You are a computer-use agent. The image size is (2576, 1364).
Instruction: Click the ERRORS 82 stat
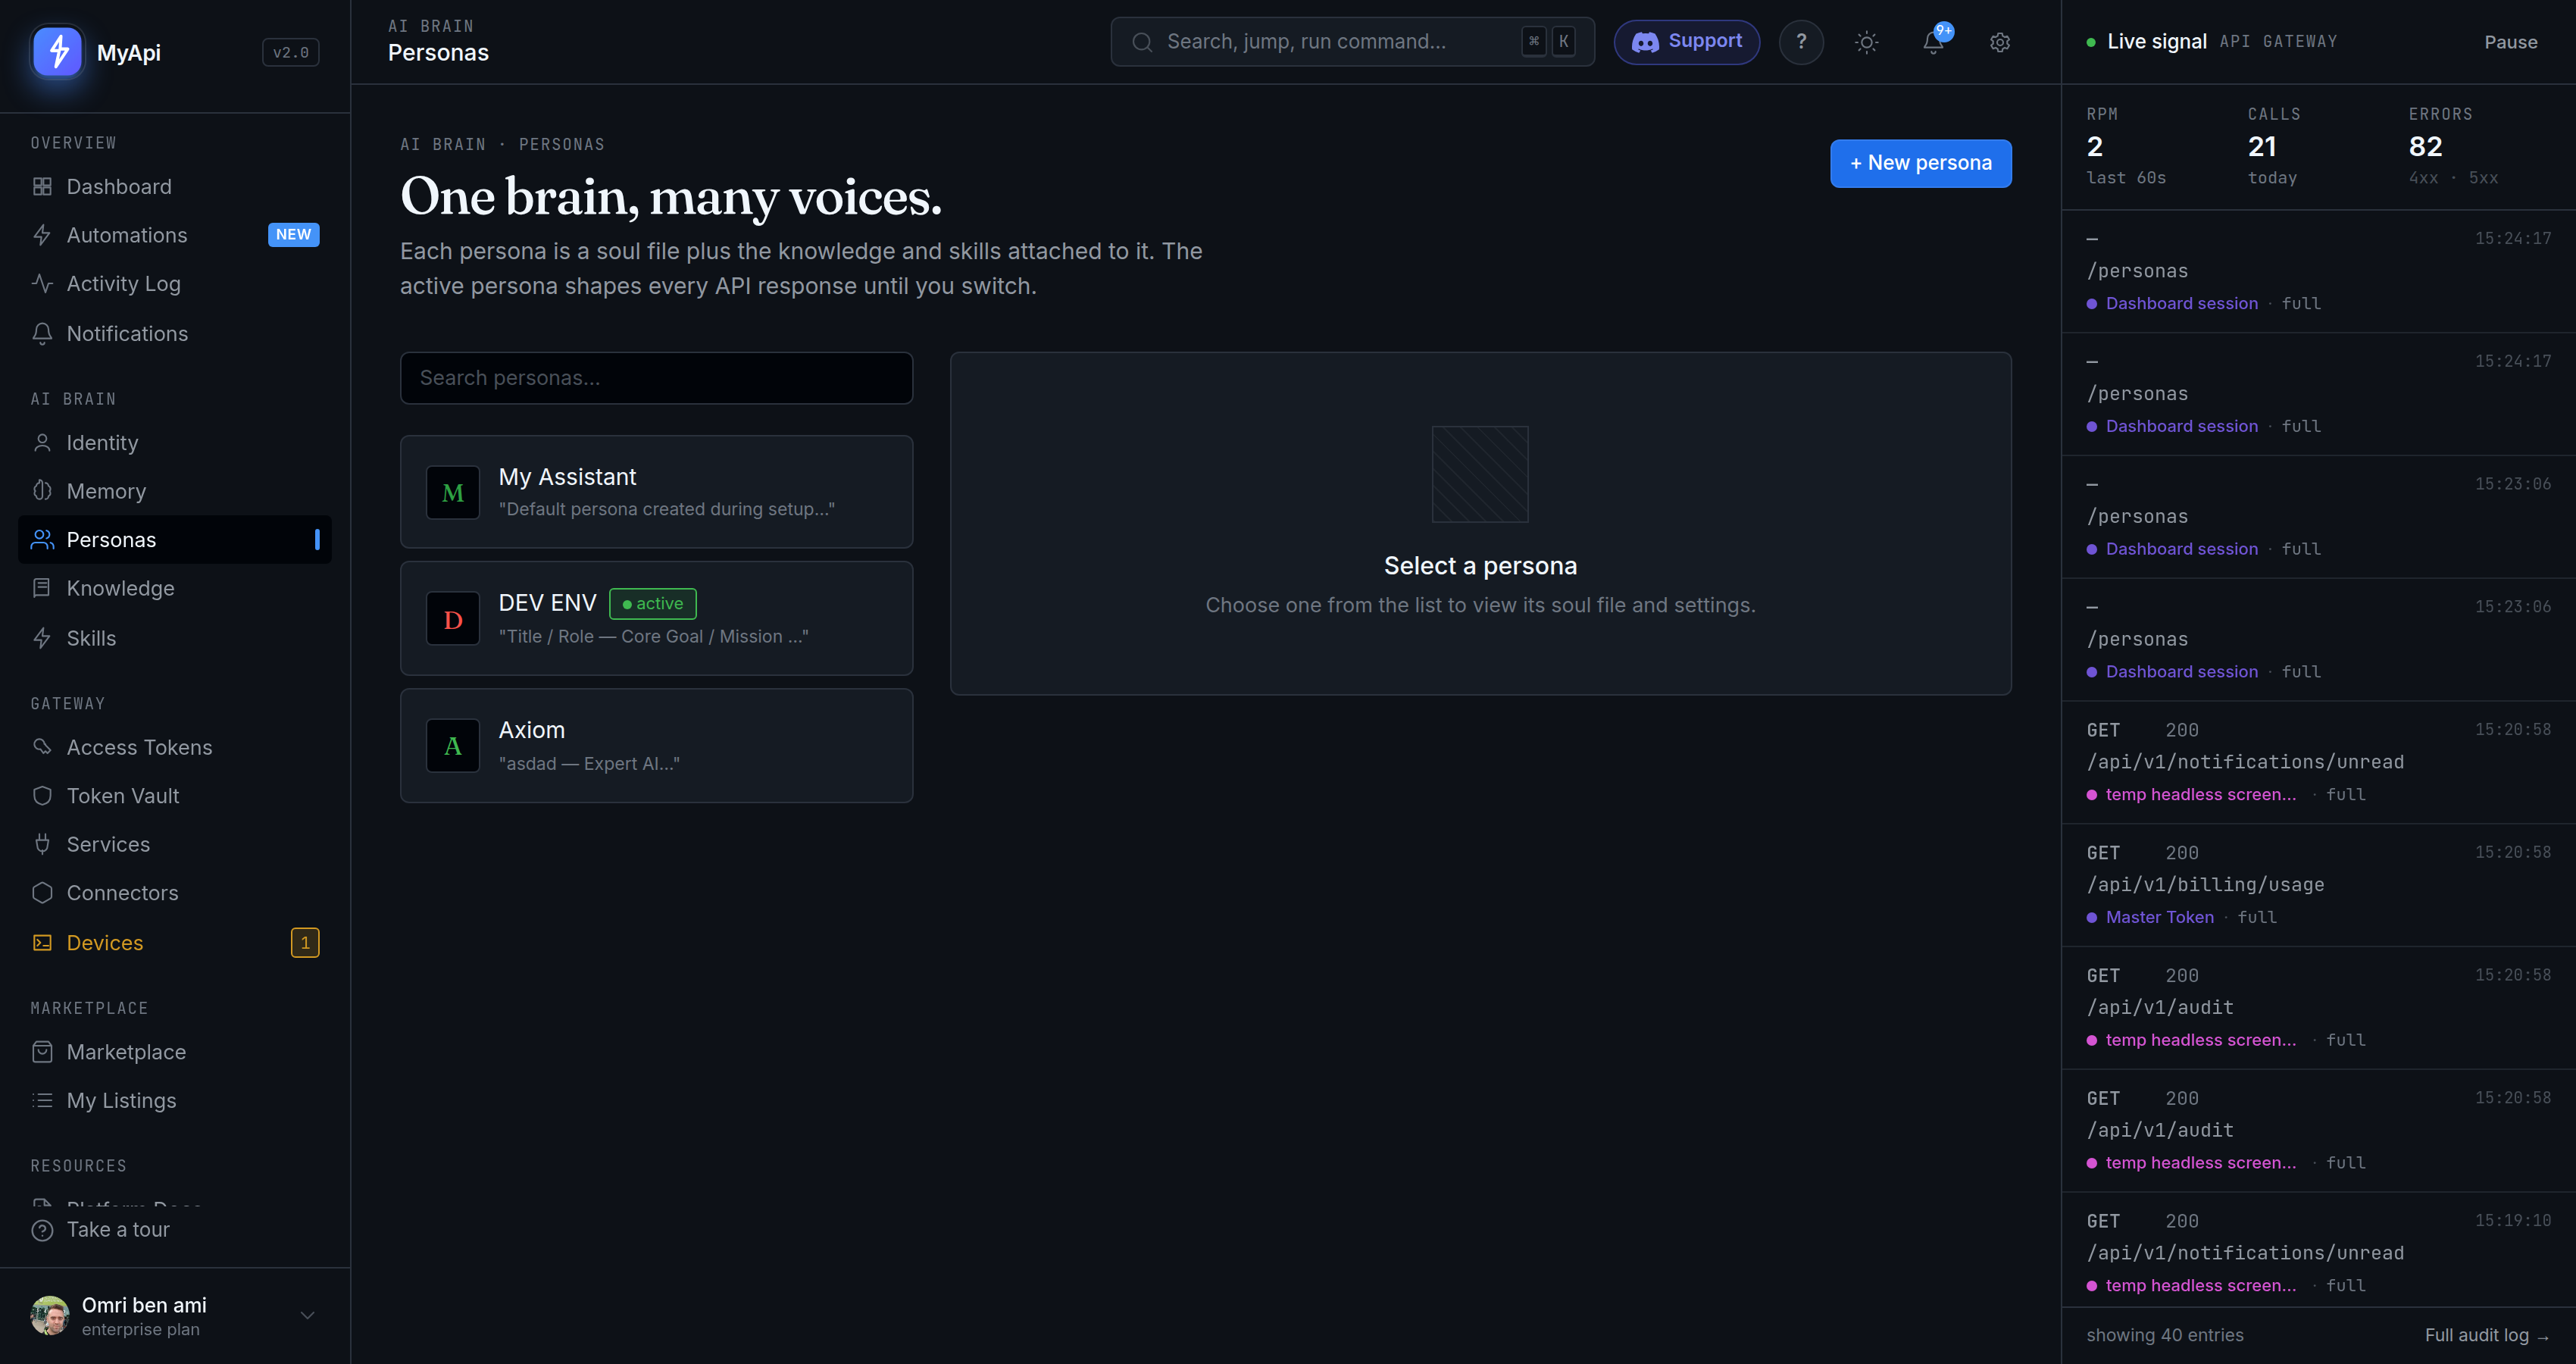[x=2453, y=146]
